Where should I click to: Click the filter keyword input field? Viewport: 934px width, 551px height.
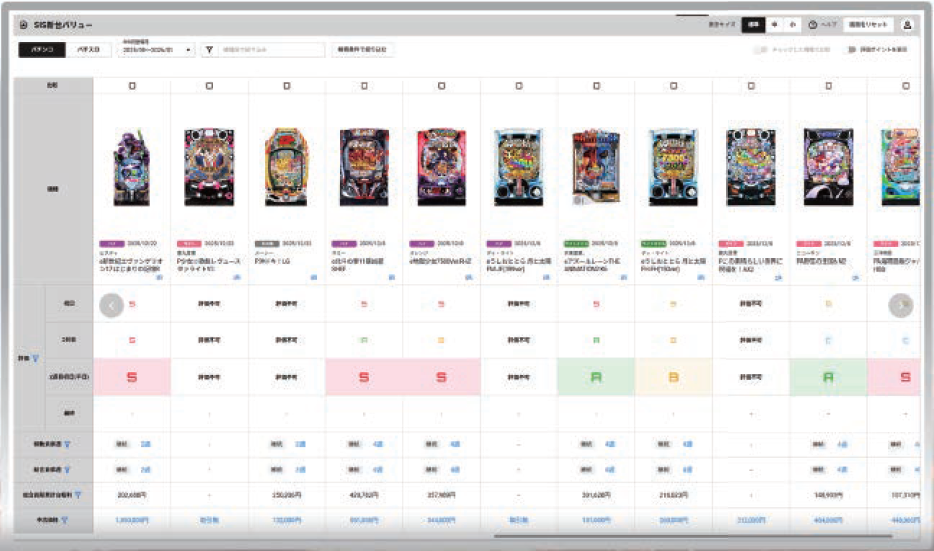(x=272, y=50)
